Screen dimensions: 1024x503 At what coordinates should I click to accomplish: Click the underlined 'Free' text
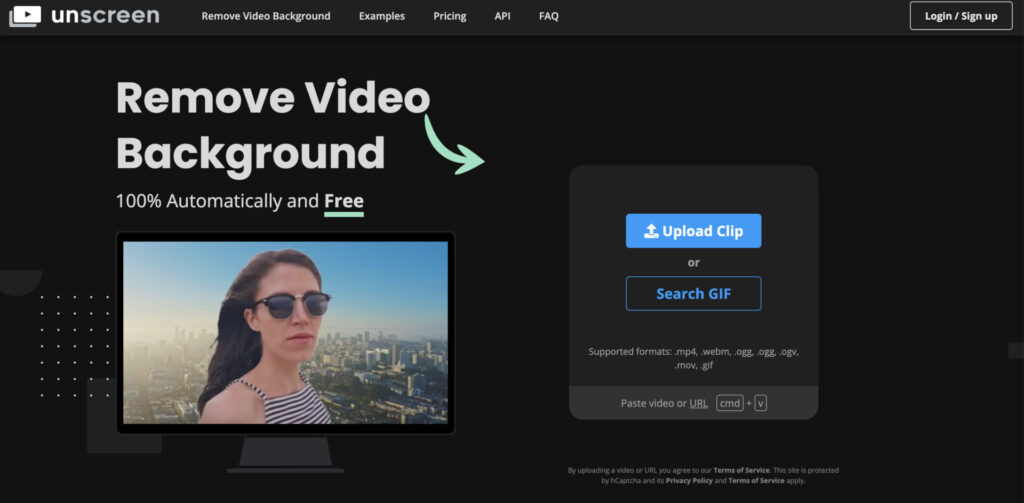[x=343, y=201]
